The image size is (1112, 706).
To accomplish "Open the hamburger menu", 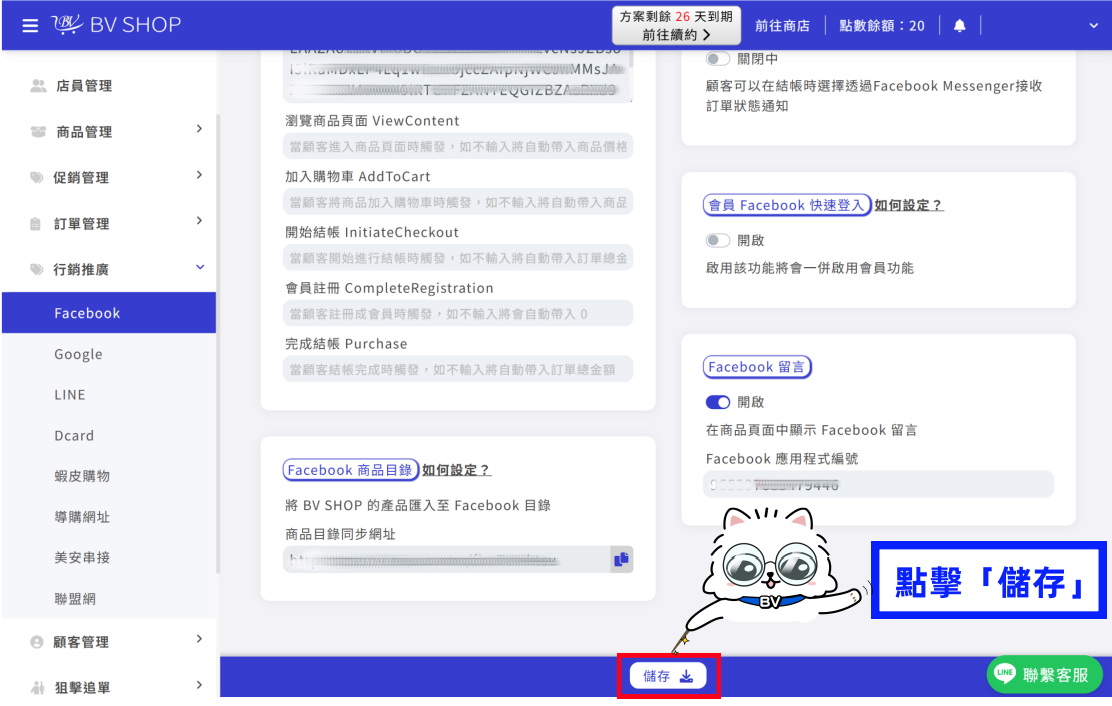I will coord(30,26).
